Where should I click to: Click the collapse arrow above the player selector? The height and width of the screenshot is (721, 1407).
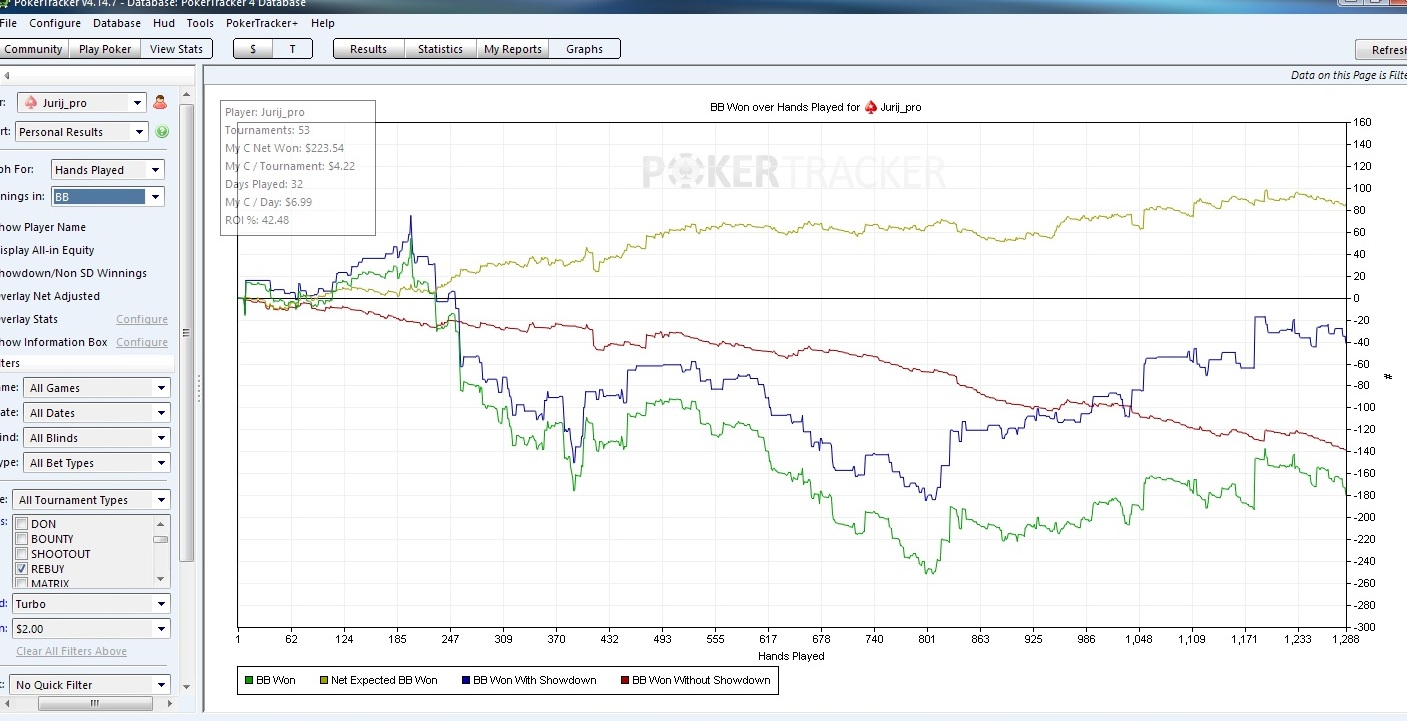(x=7, y=76)
